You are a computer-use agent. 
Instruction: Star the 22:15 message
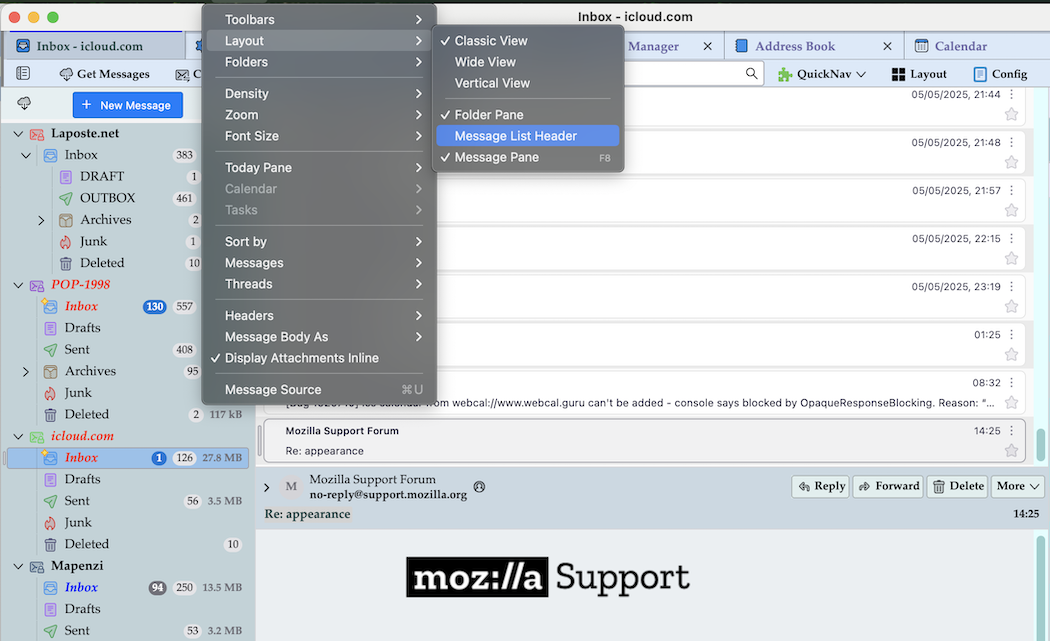pos(1011,259)
